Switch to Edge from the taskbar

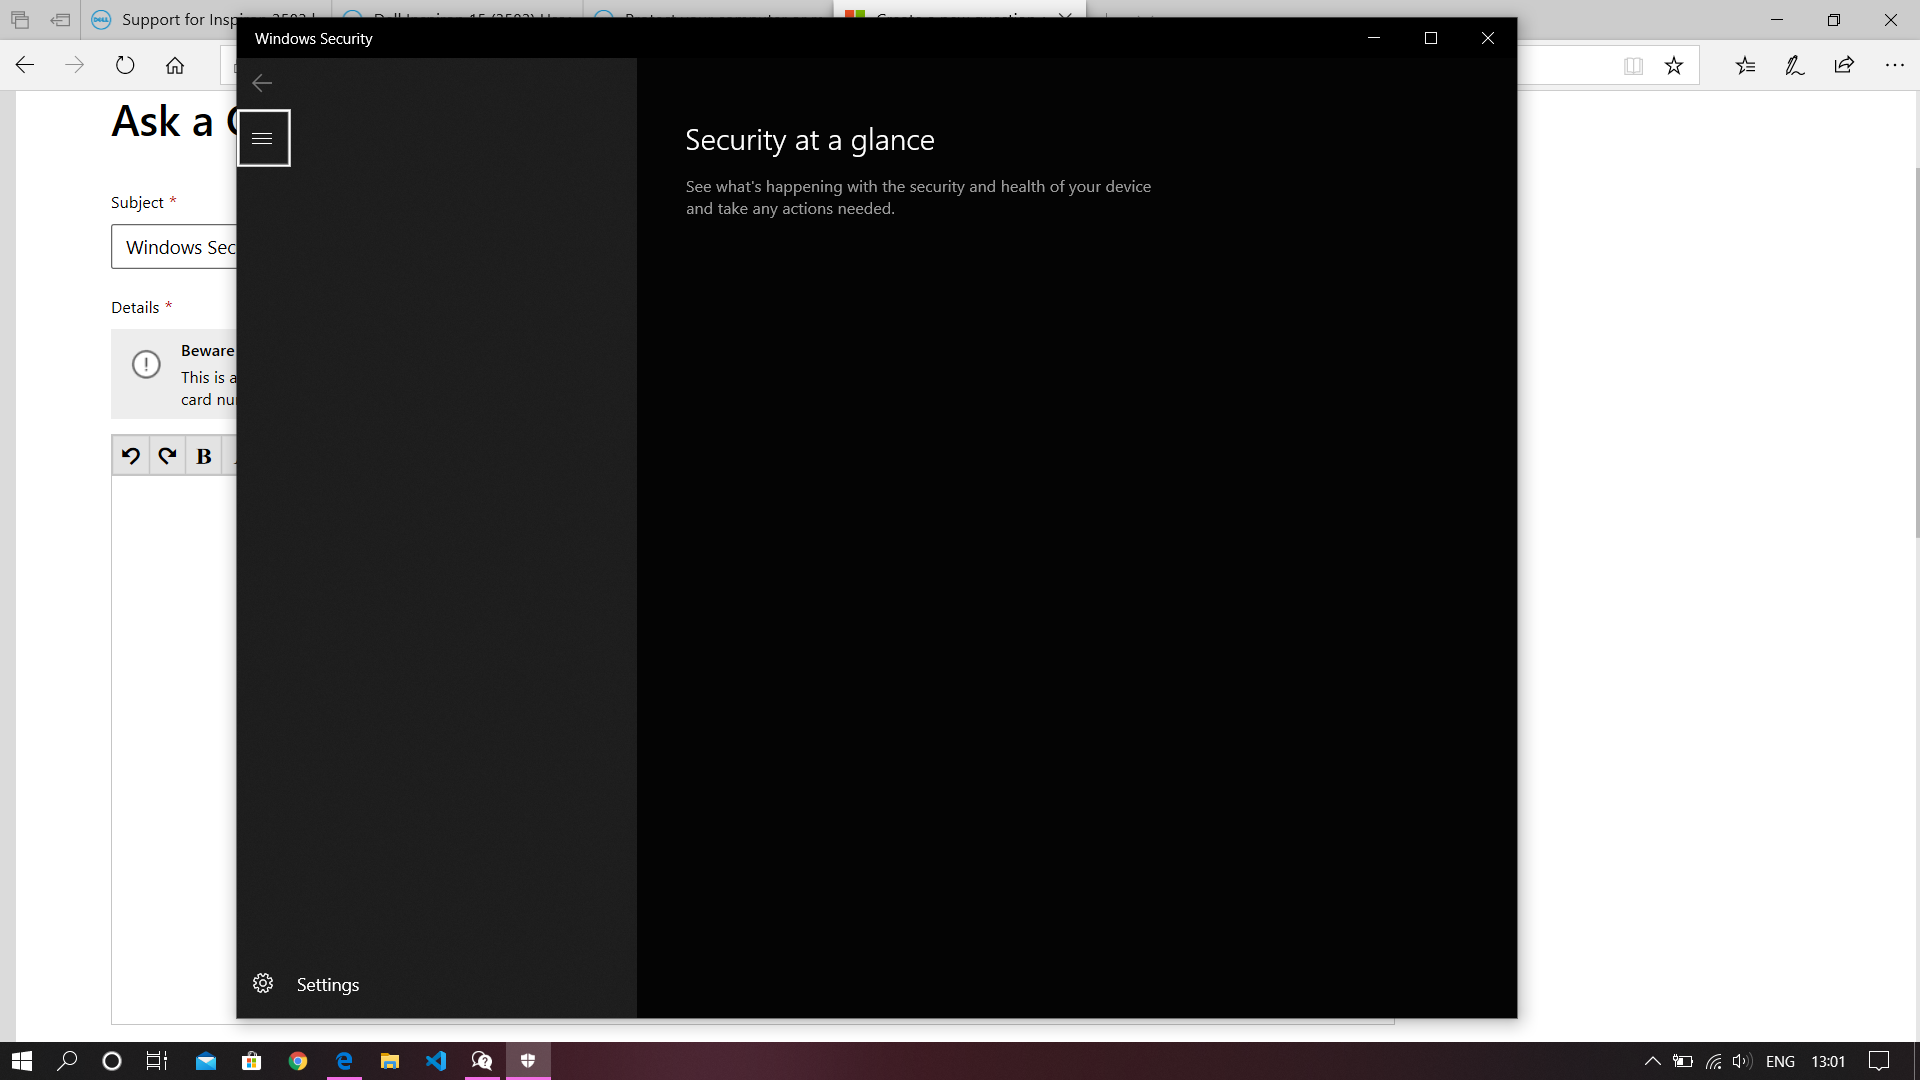coord(344,1061)
